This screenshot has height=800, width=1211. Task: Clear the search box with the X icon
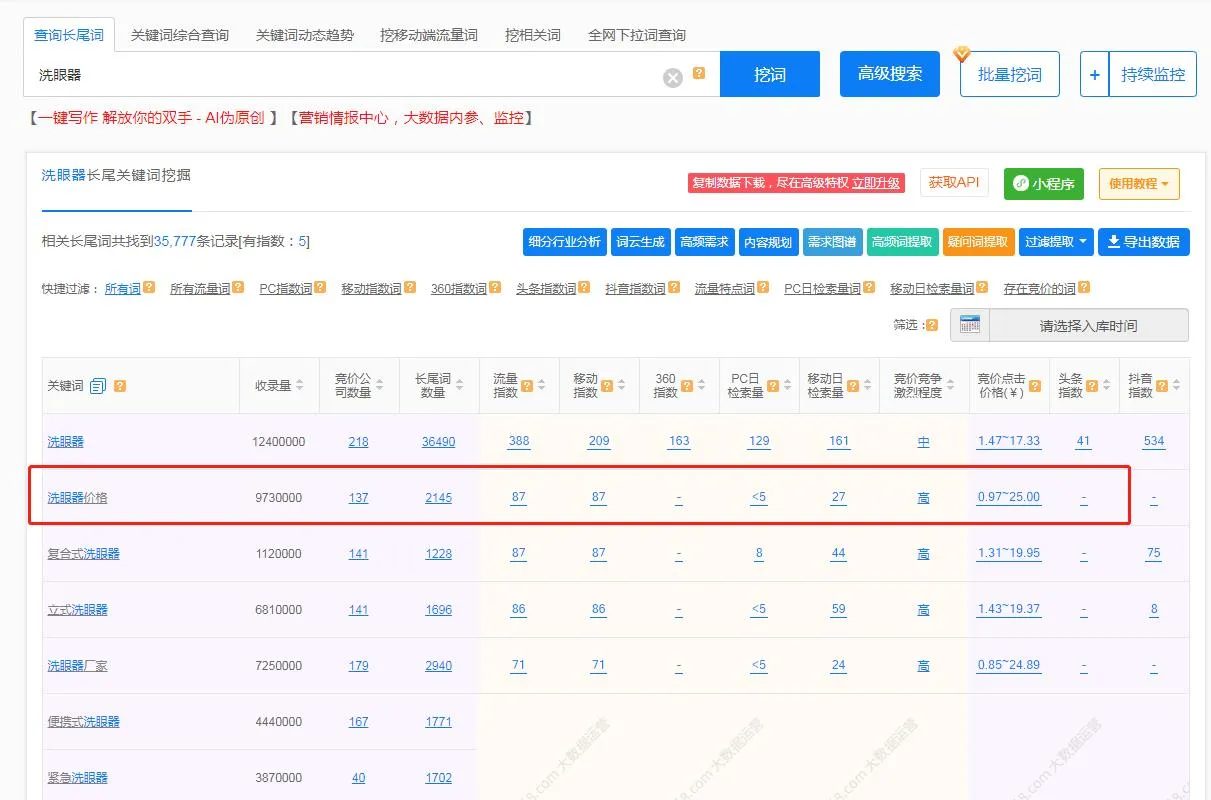[673, 77]
